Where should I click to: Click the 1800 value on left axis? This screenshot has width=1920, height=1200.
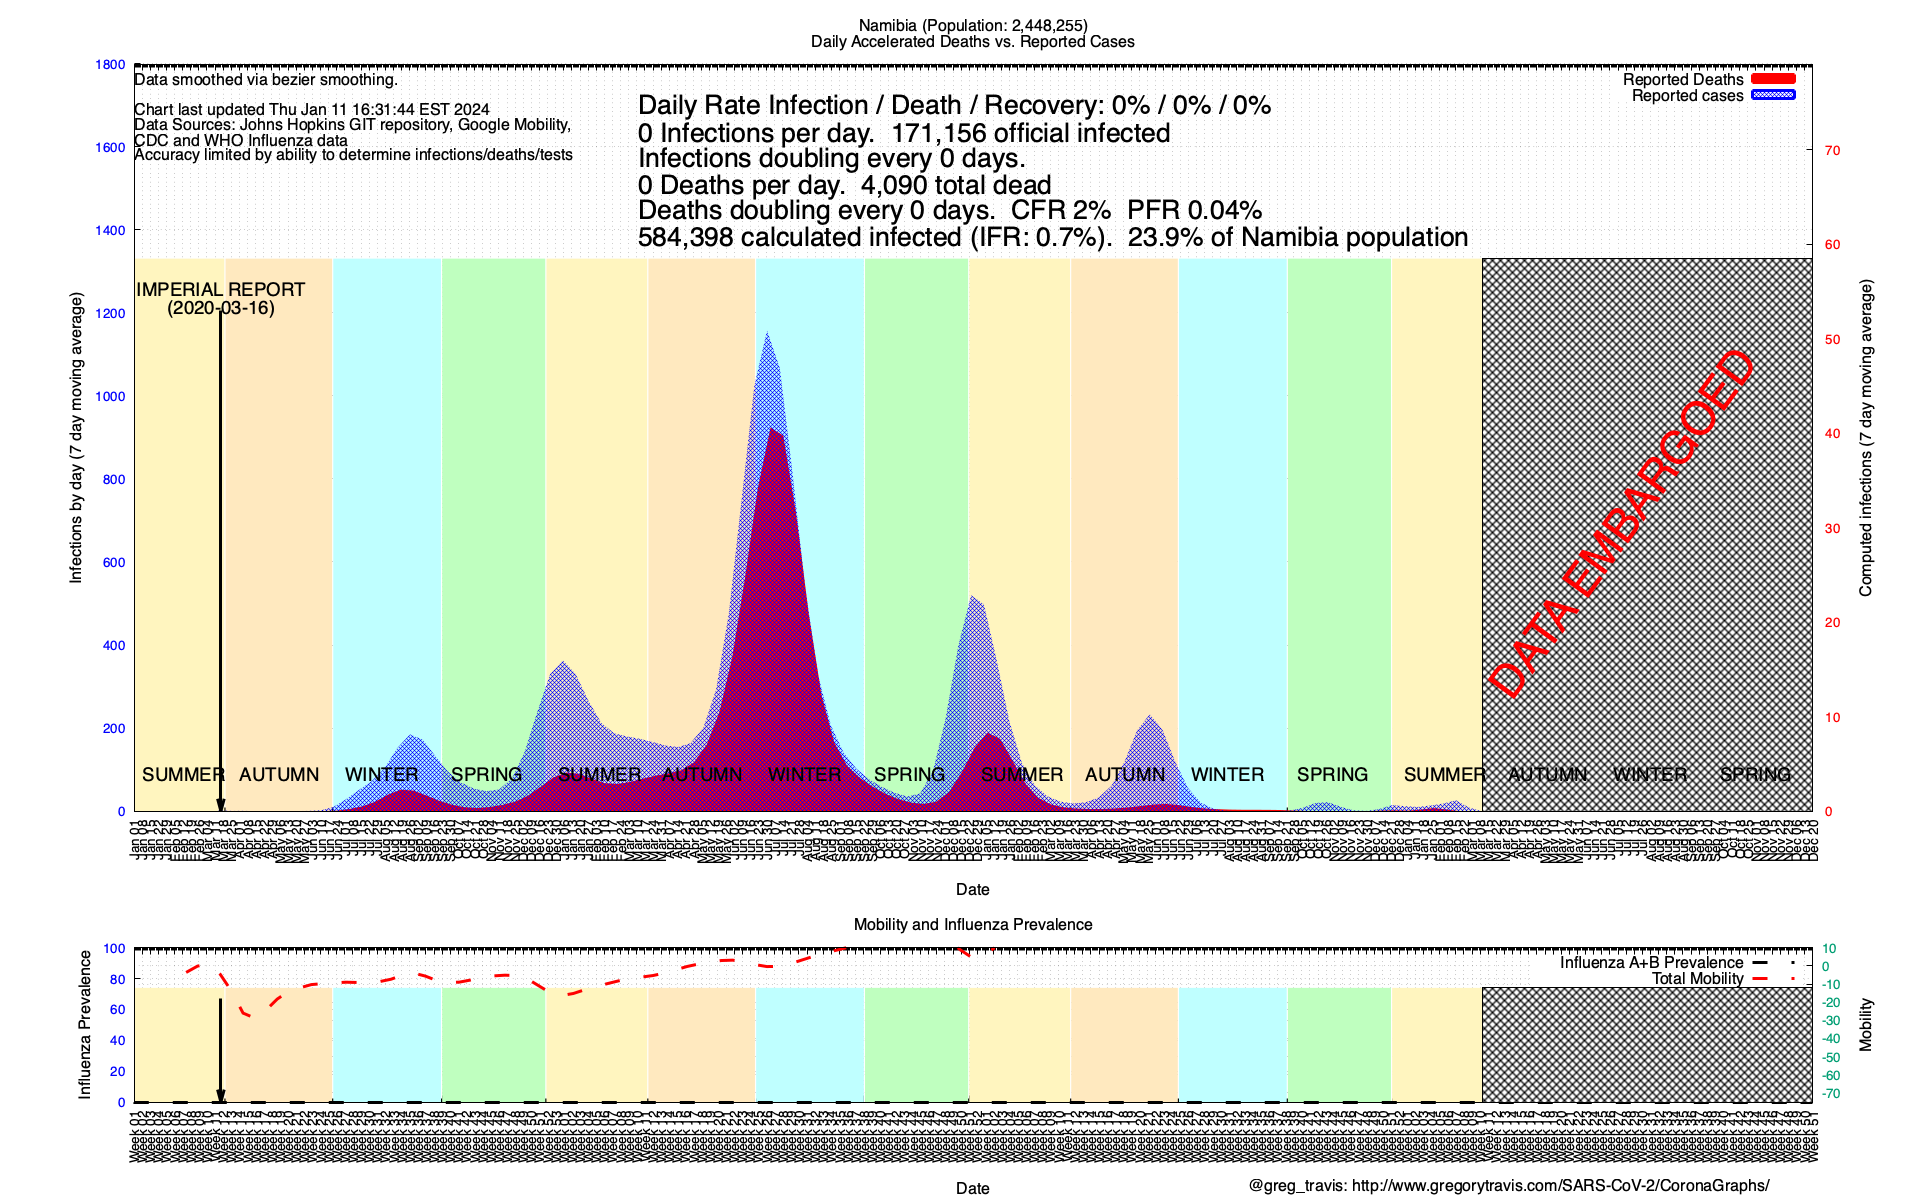coord(110,65)
